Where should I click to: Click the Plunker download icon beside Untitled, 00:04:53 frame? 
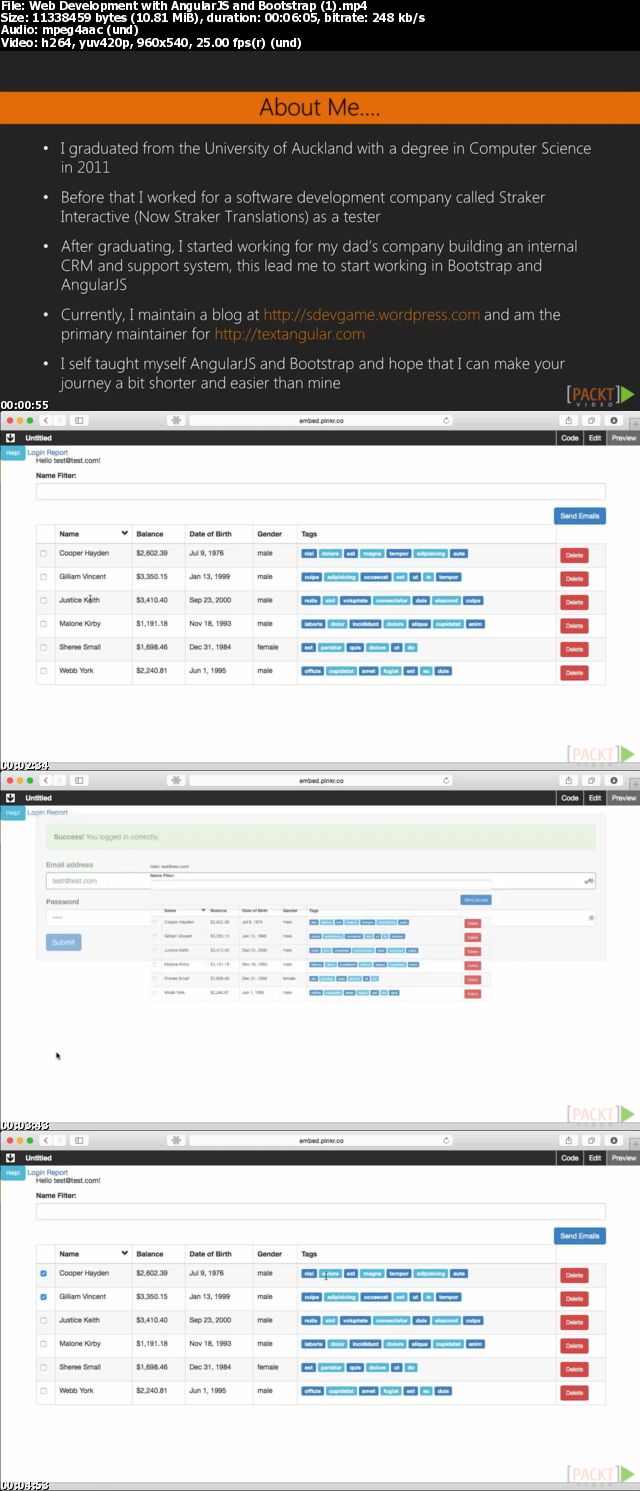10,1158
